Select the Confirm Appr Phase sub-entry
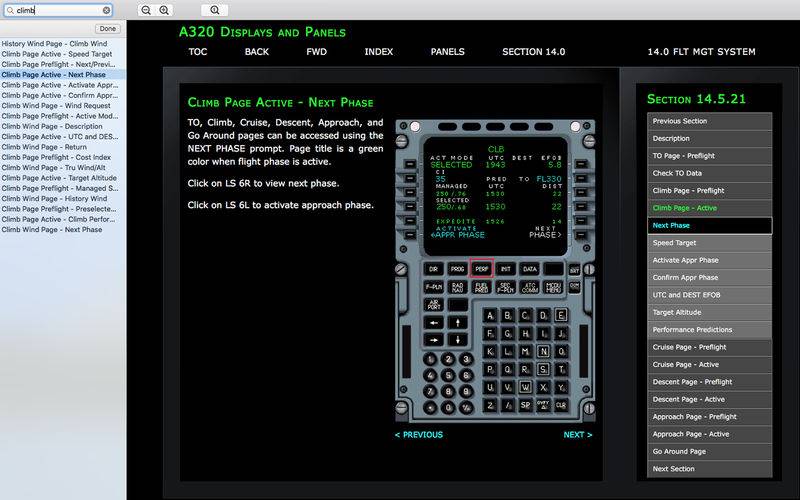This screenshot has width=800, height=500. [709, 278]
